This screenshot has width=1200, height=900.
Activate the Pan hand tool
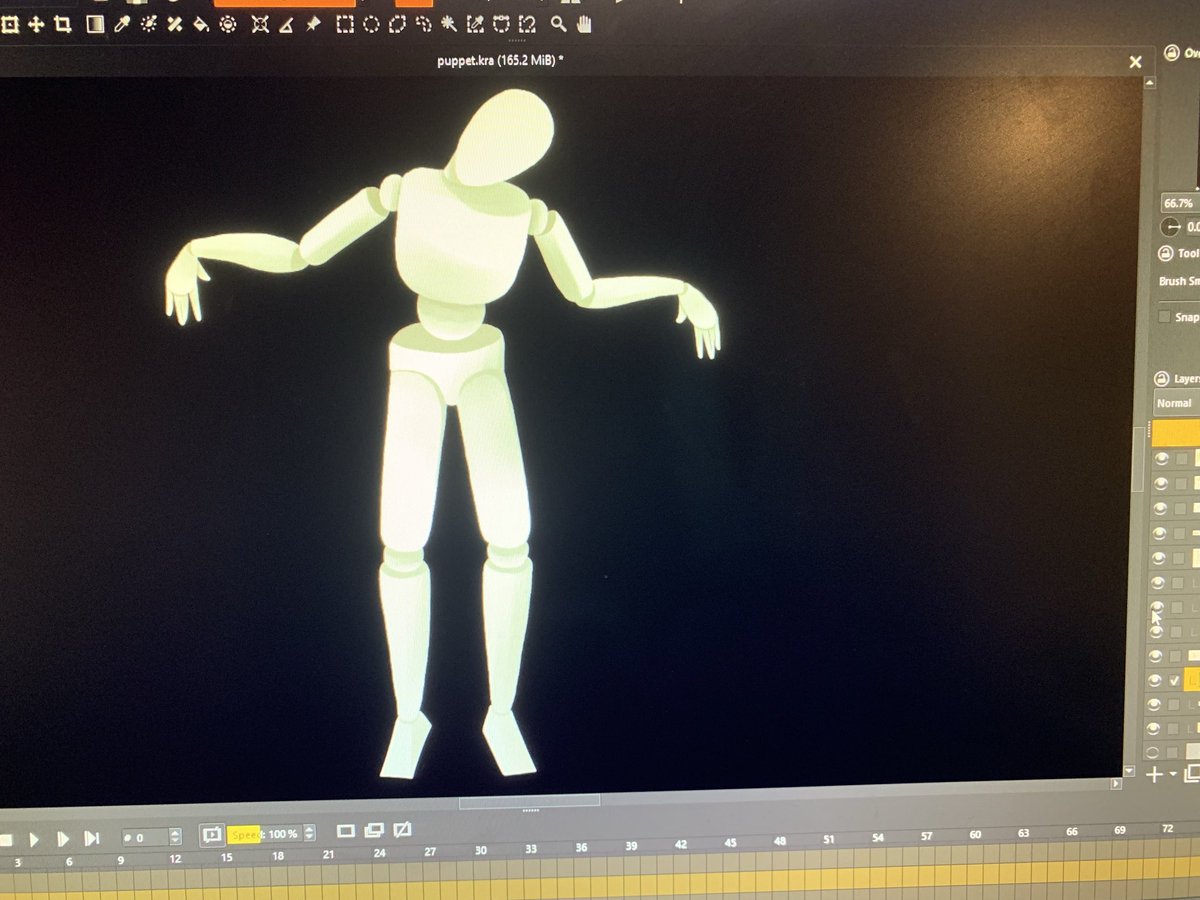coord(585,24)
